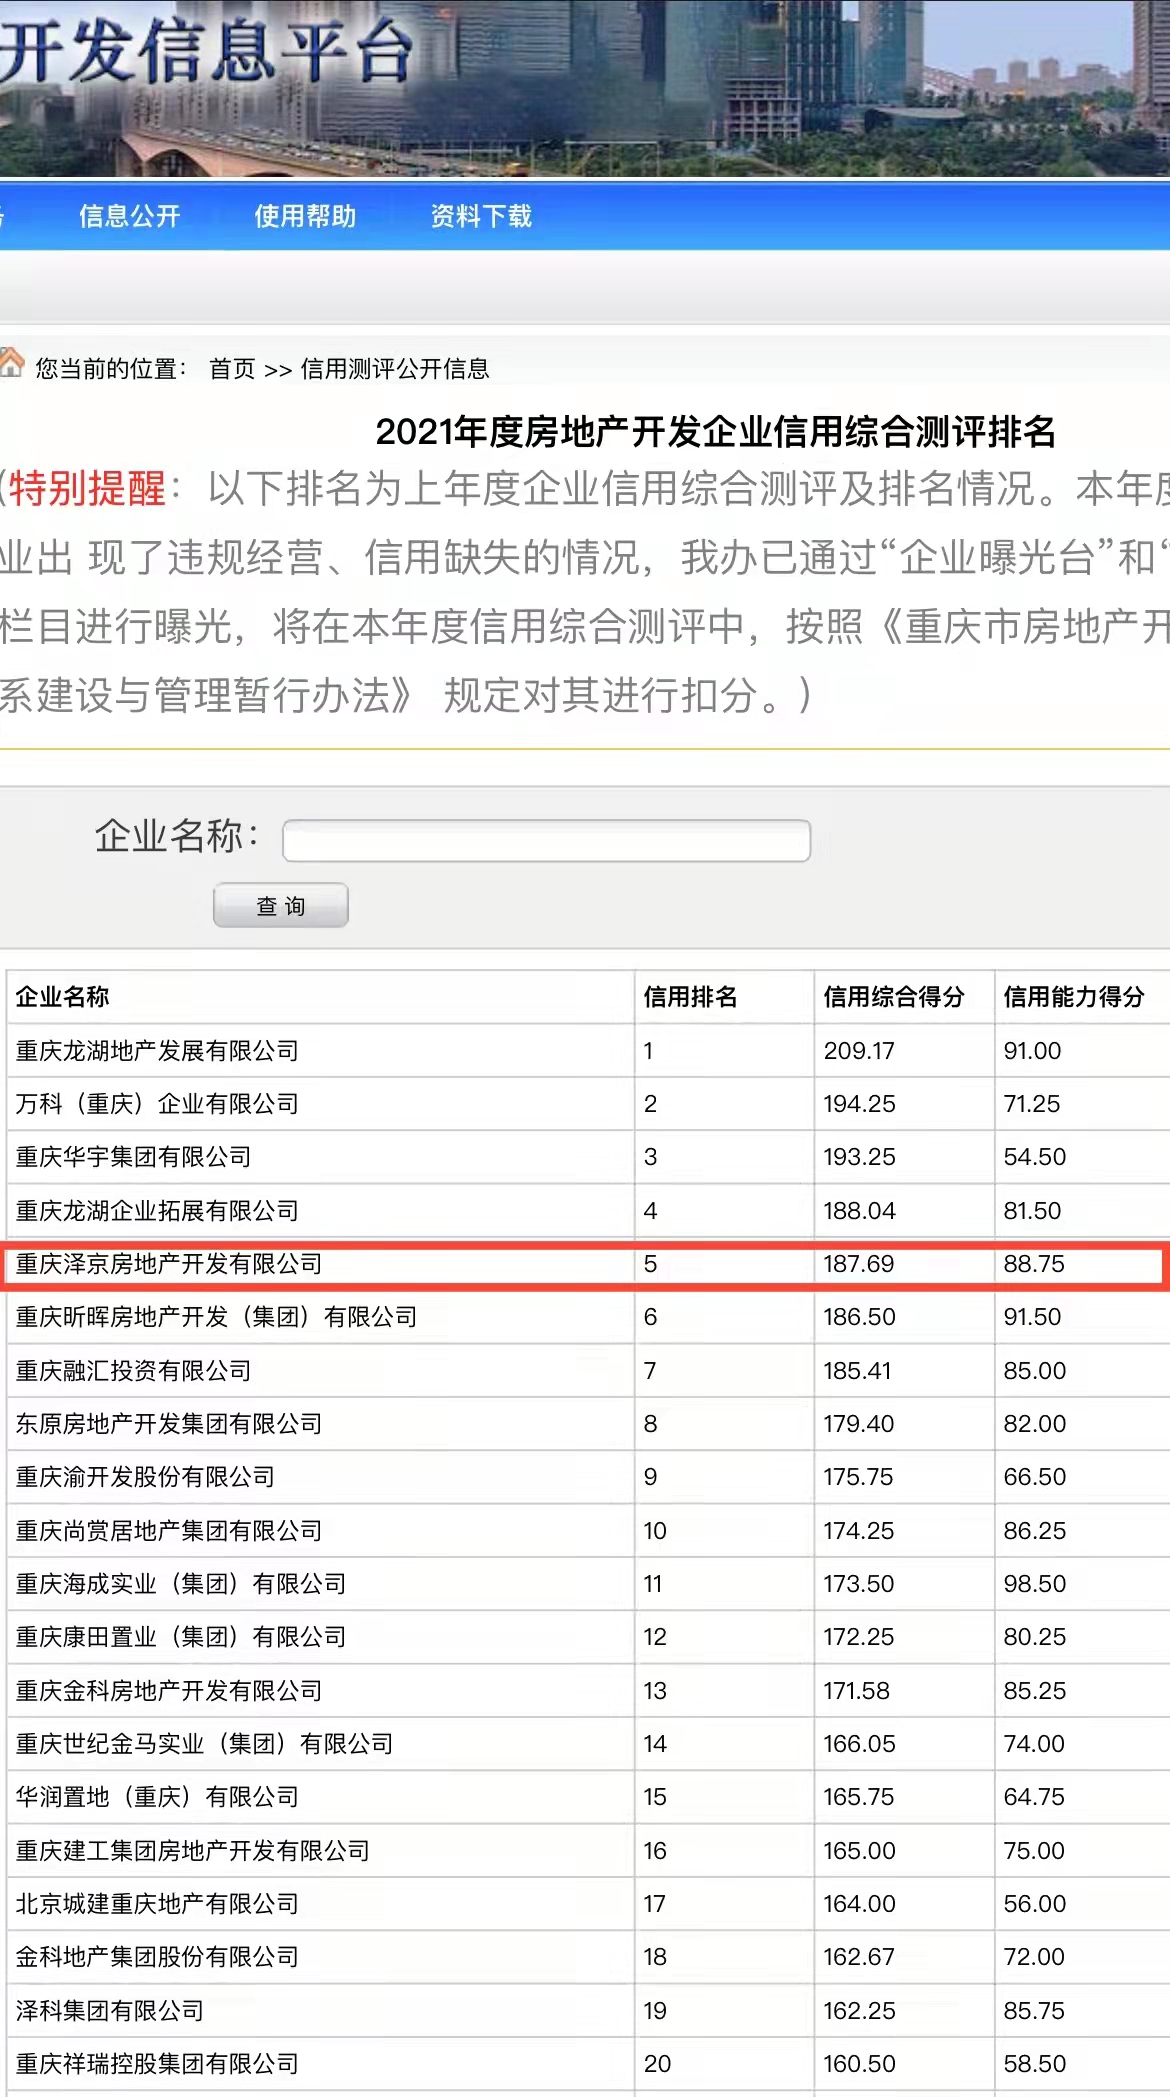Select 重庆融汇投资有限公司 row
Viewport: 1170px width, 2097px height.
point(588,1371)
